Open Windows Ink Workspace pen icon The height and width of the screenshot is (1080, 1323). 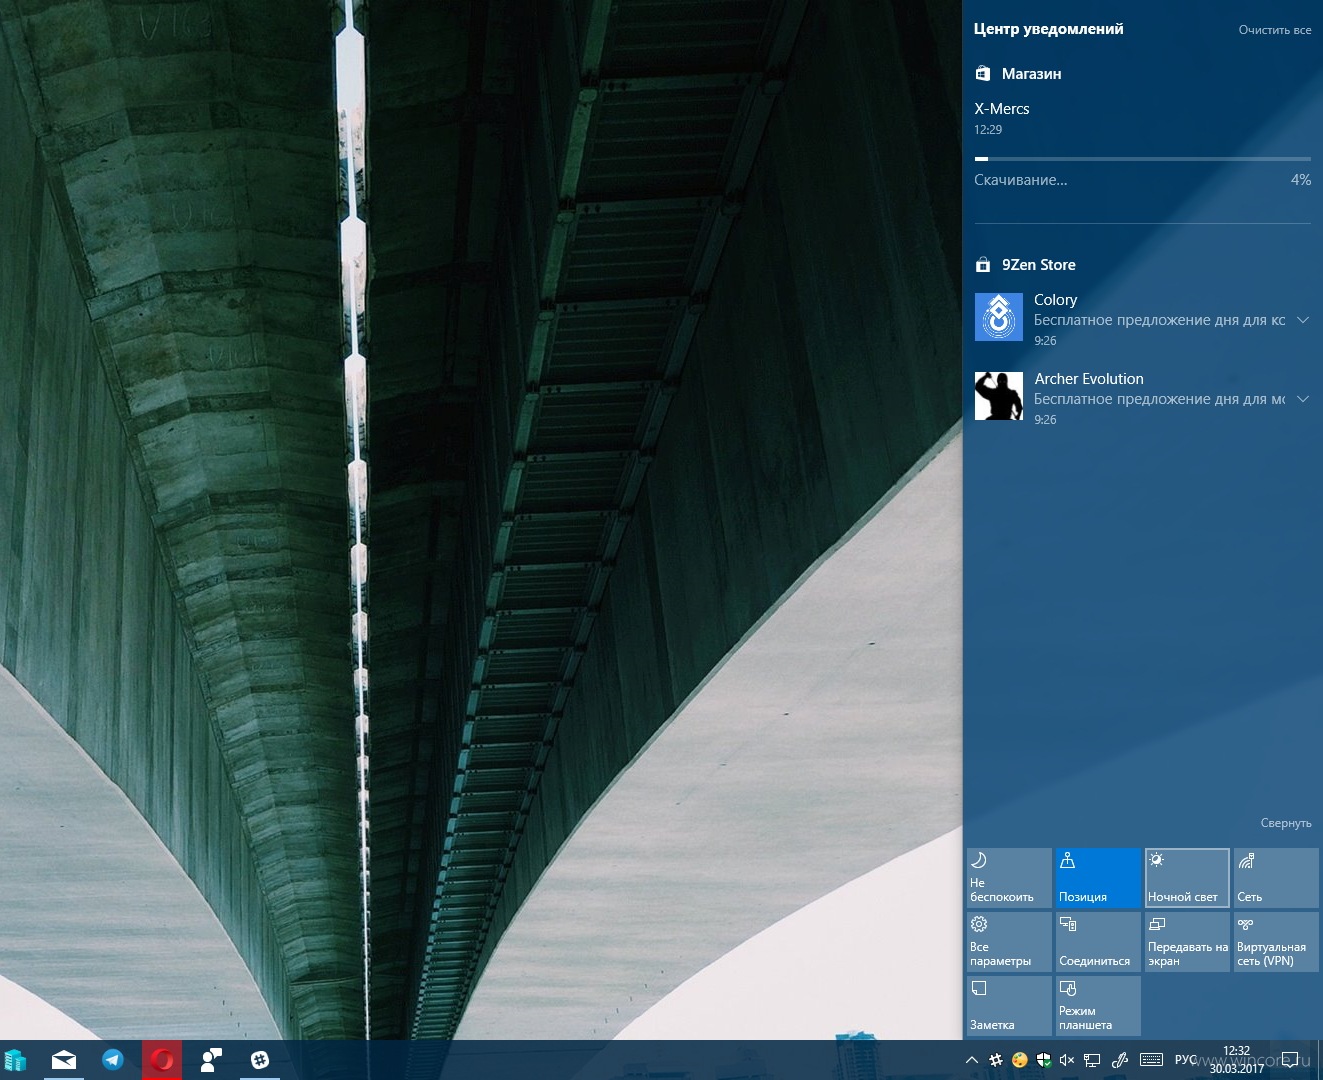1120,1060
